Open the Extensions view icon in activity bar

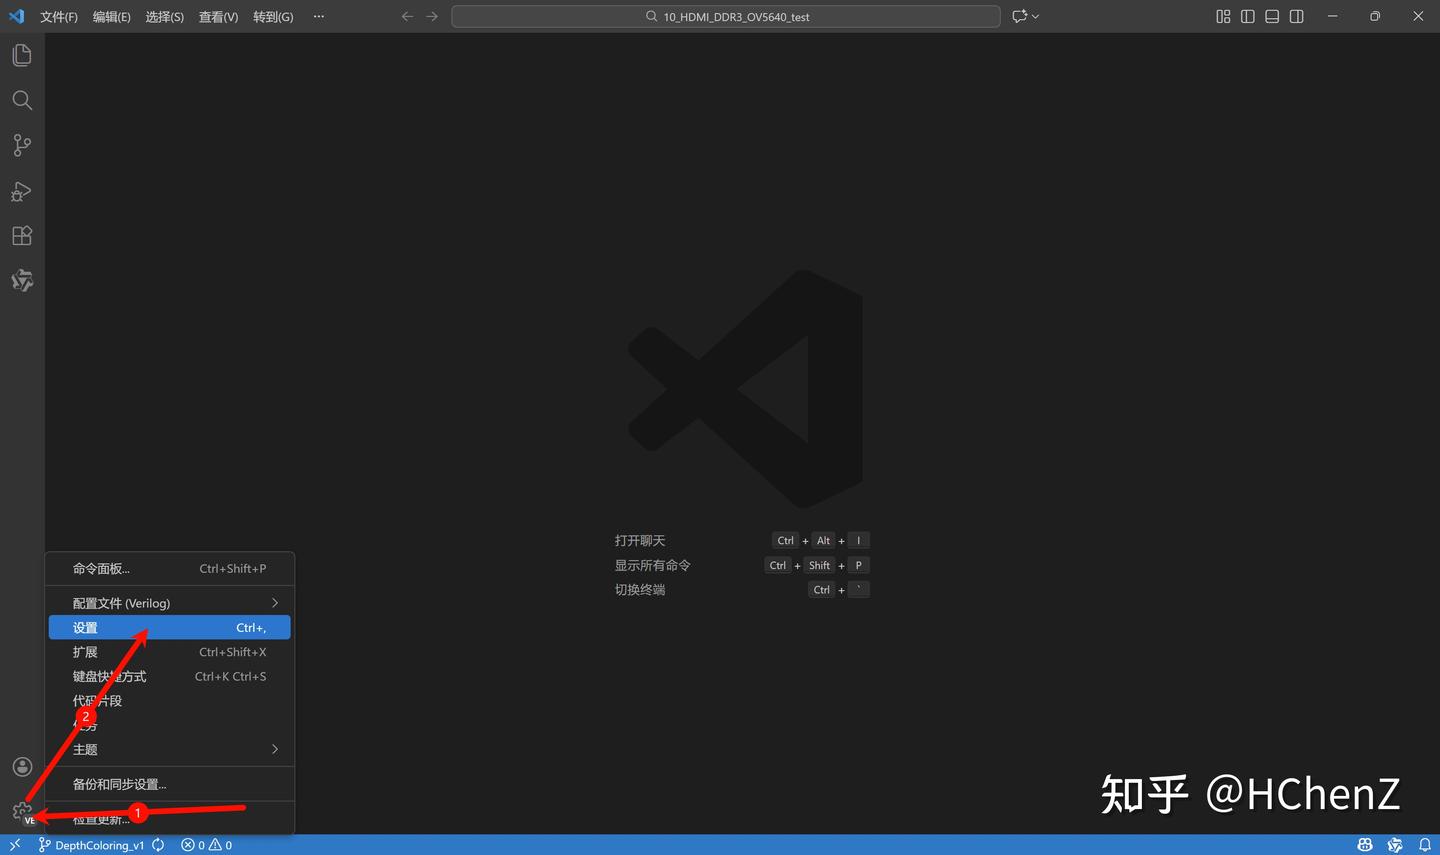(22, 236)
